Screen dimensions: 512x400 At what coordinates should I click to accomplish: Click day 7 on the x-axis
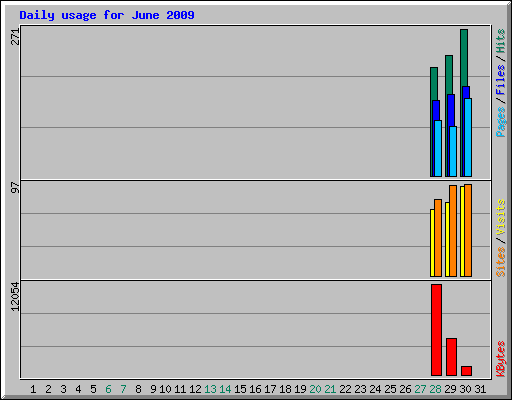click(x=123, y=389)
